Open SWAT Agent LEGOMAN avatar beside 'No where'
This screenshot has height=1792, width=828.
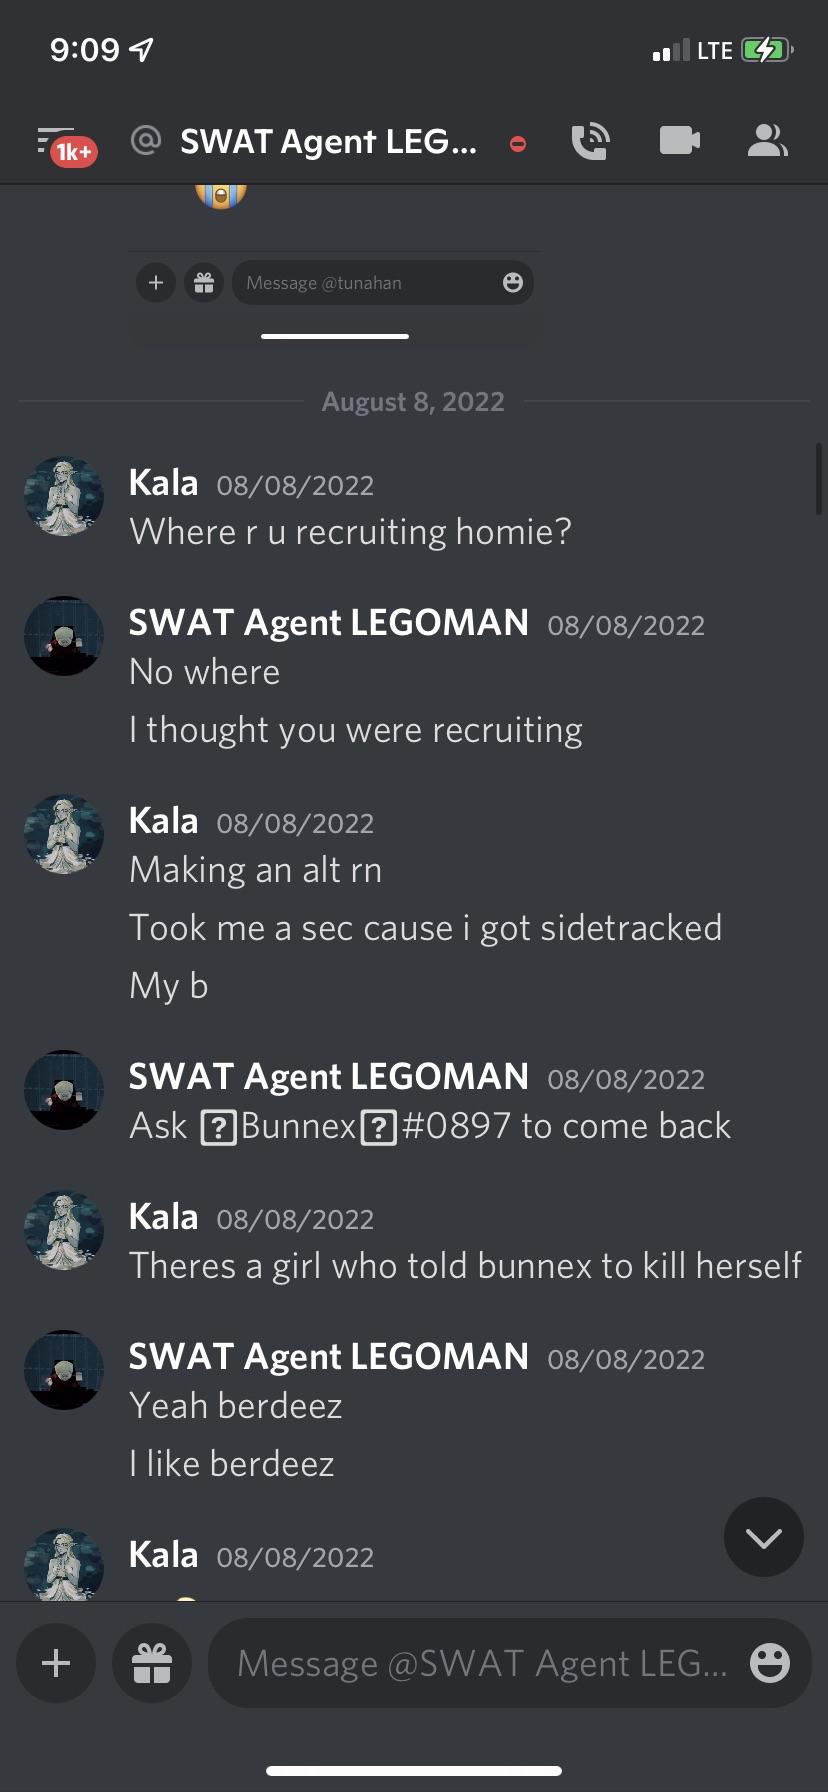click(64, 636)
